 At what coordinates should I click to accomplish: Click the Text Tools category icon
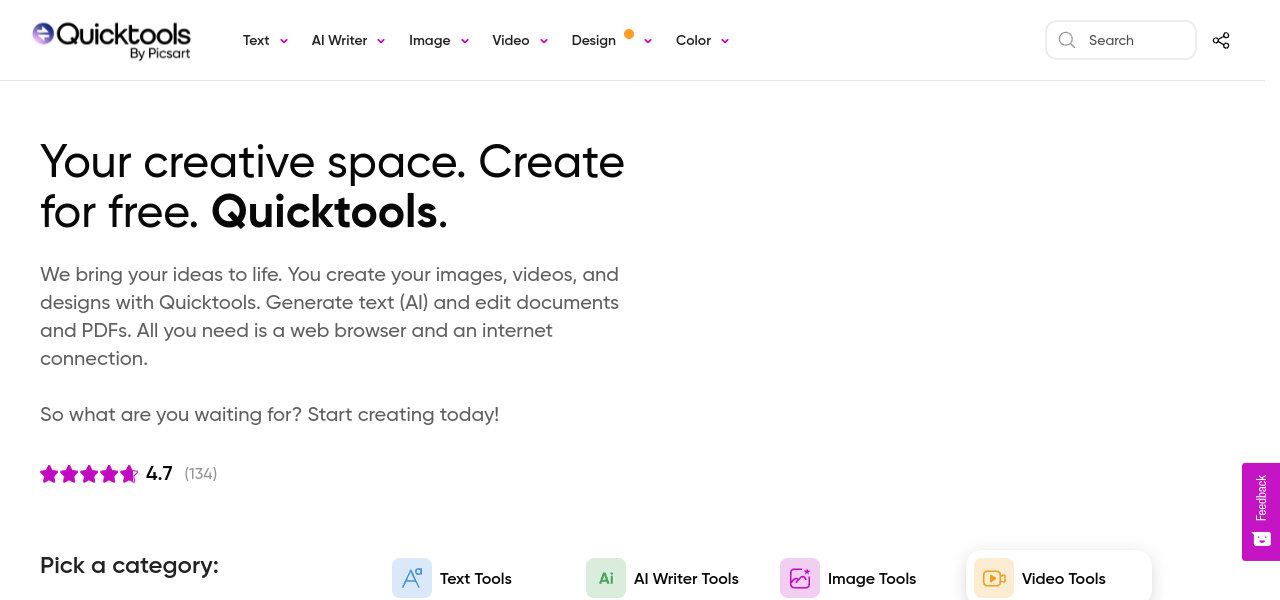click(412, 578)
